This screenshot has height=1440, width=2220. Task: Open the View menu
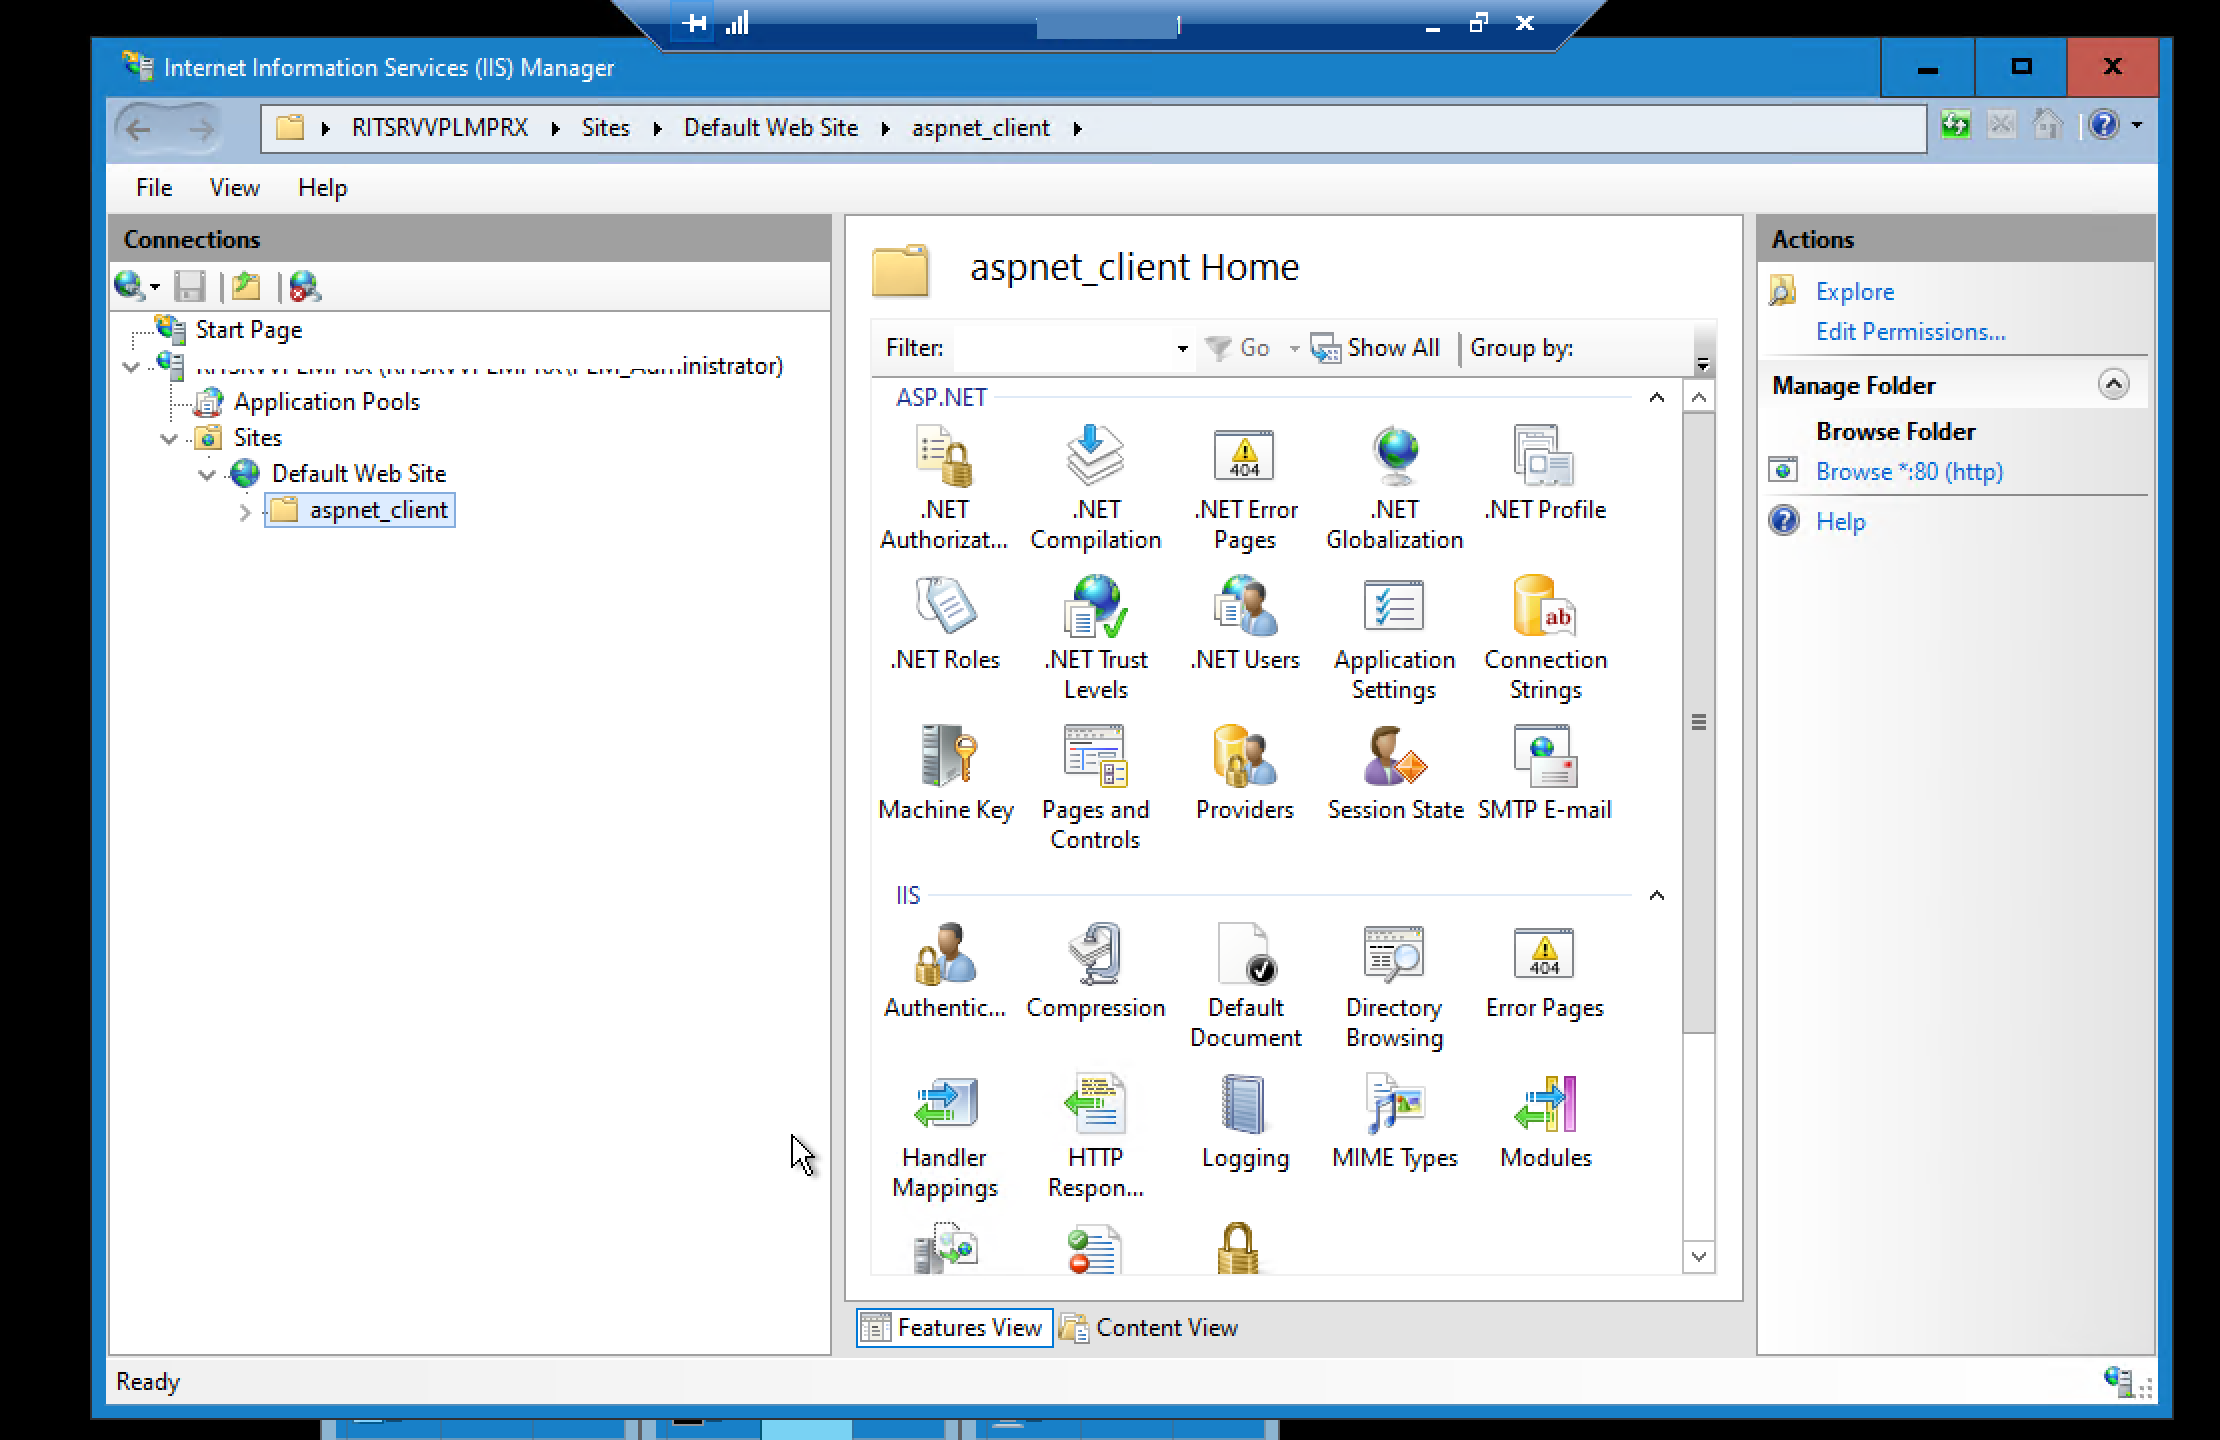tap(235, 188)
